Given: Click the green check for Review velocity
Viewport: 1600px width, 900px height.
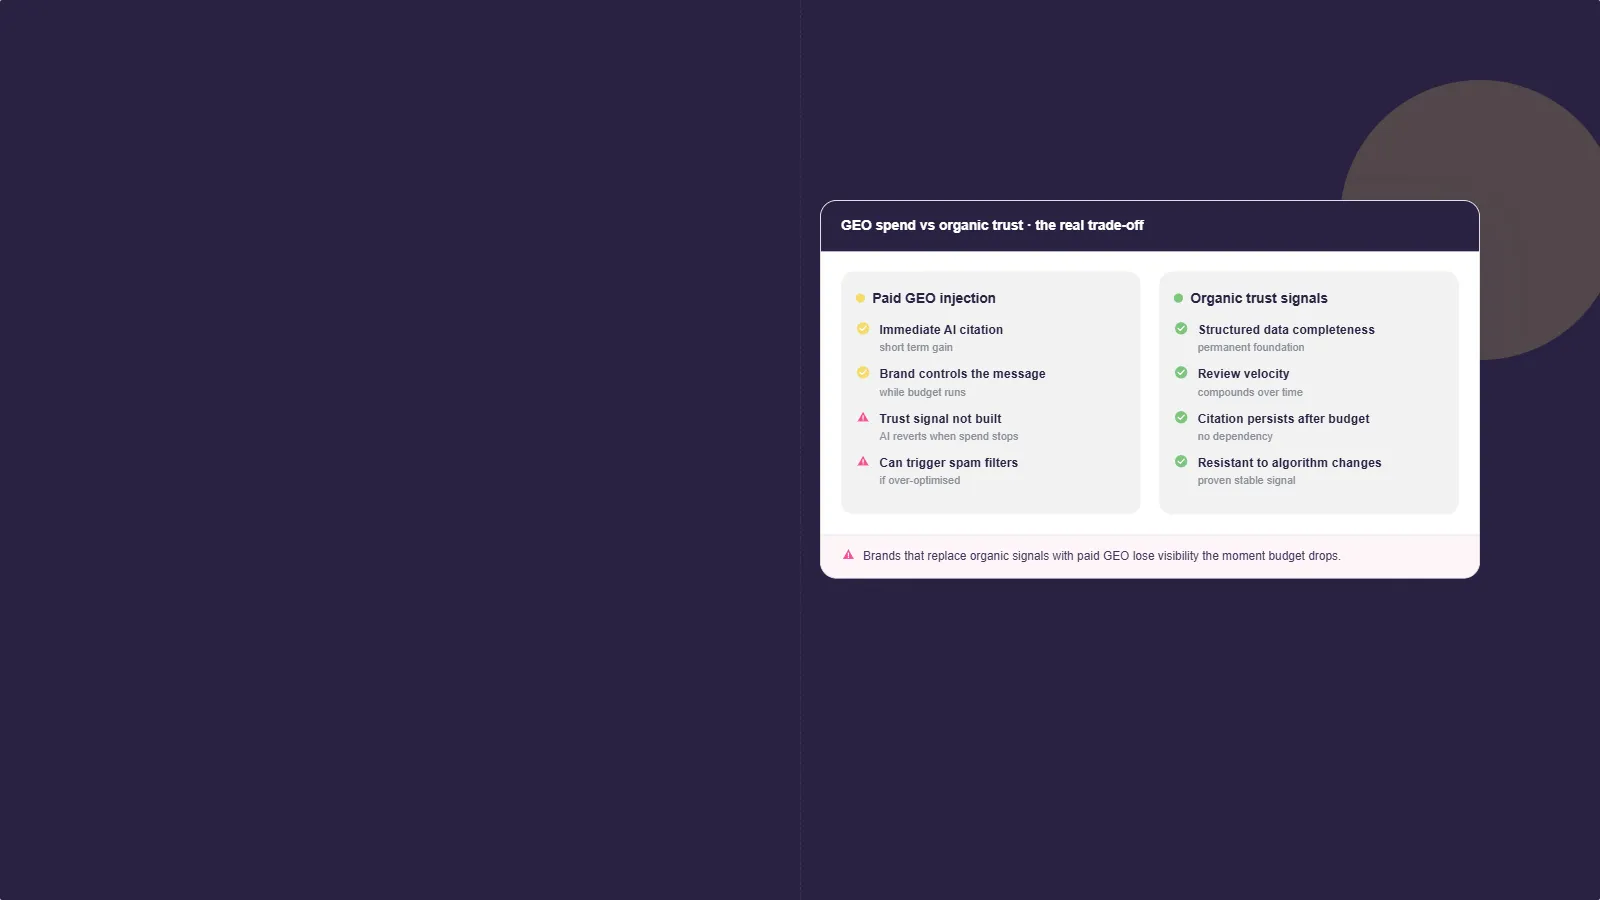Looking at the screenshot, I should click(x=1181, y=373).
